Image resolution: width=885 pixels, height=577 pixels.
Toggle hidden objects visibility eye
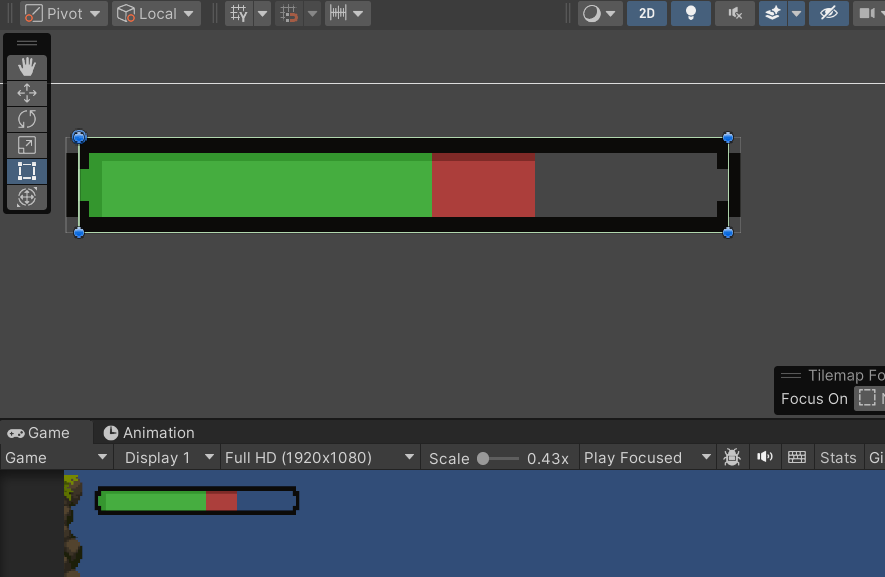pos(829,14)
